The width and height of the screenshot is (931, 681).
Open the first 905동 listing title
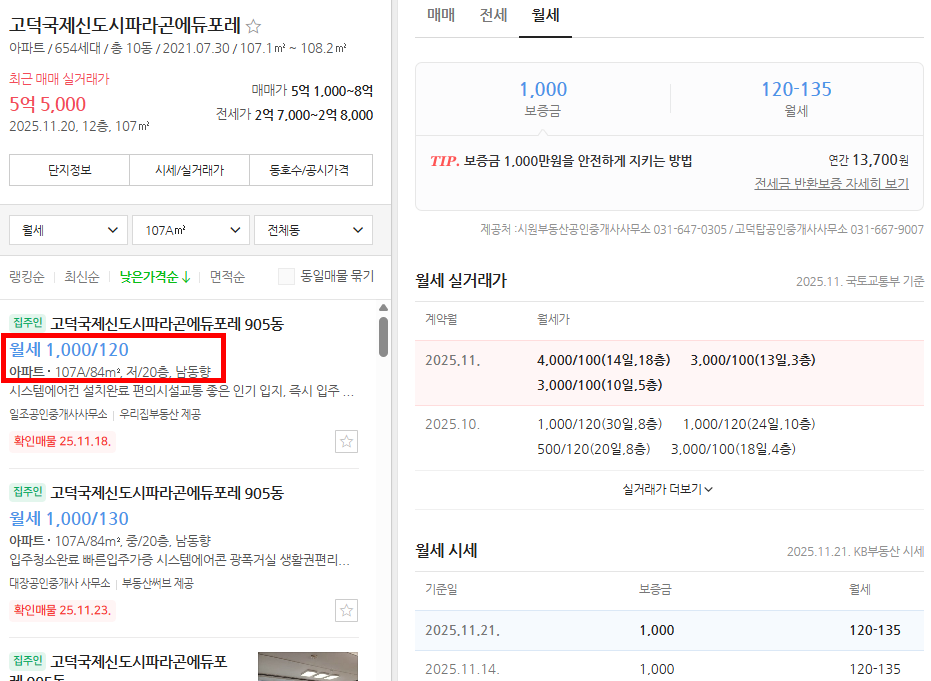[x=167, y=324]
